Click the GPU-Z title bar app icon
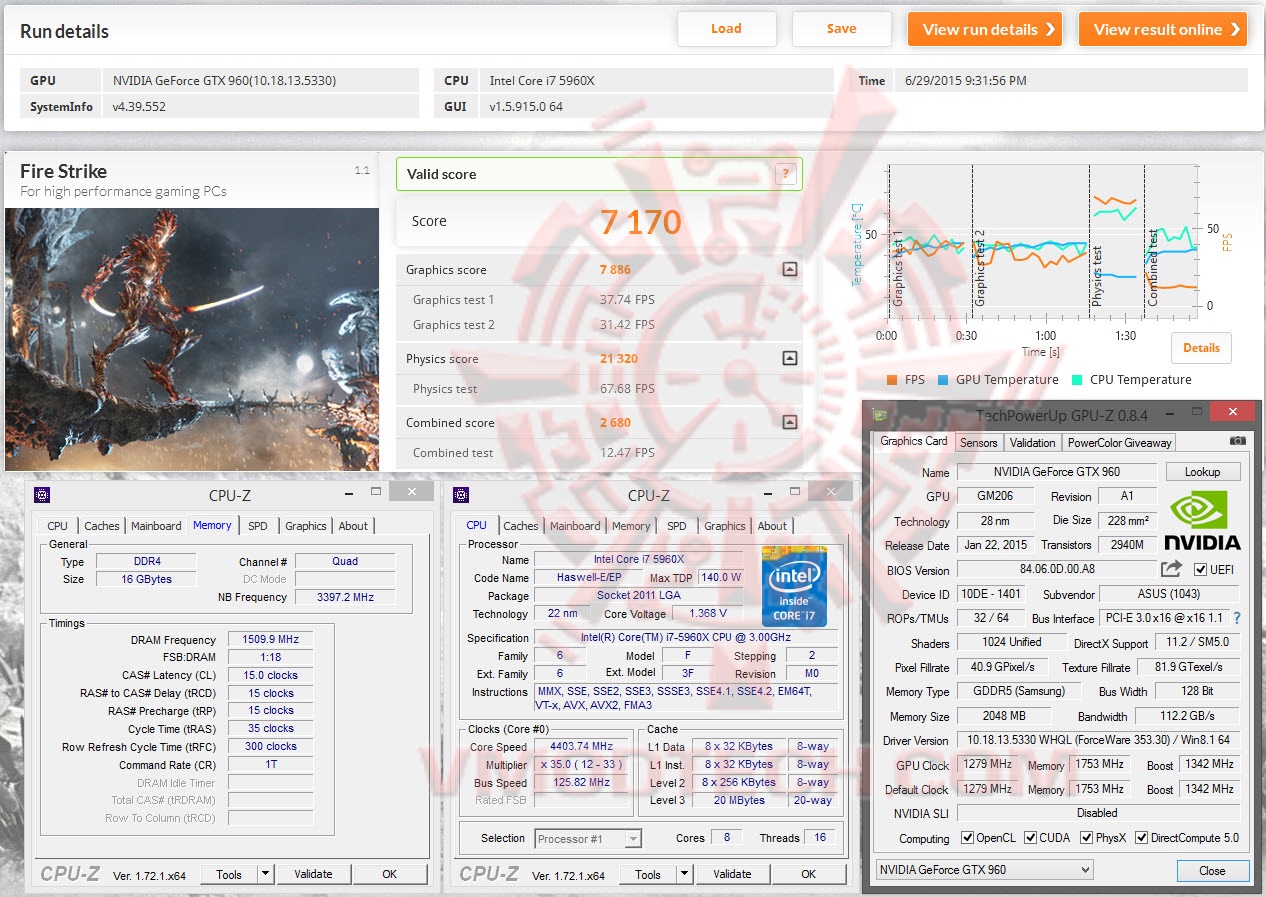1266x897 pixels. point(880,415)
